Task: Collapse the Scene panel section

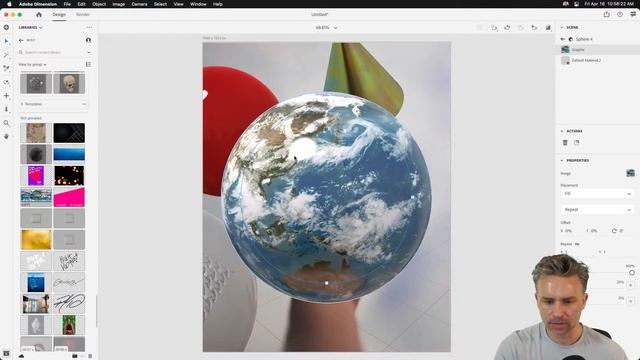Action: point(562,27)
